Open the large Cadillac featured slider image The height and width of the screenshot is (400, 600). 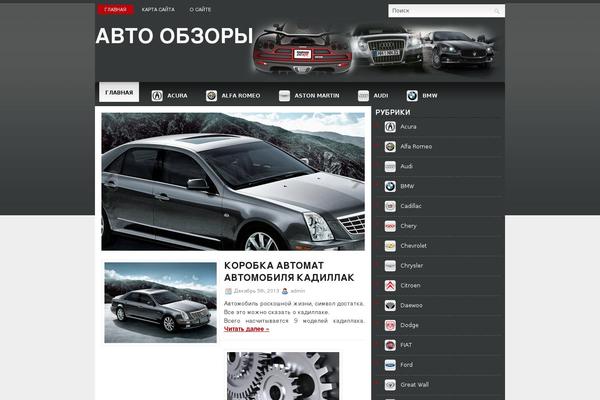coord(233,181)
